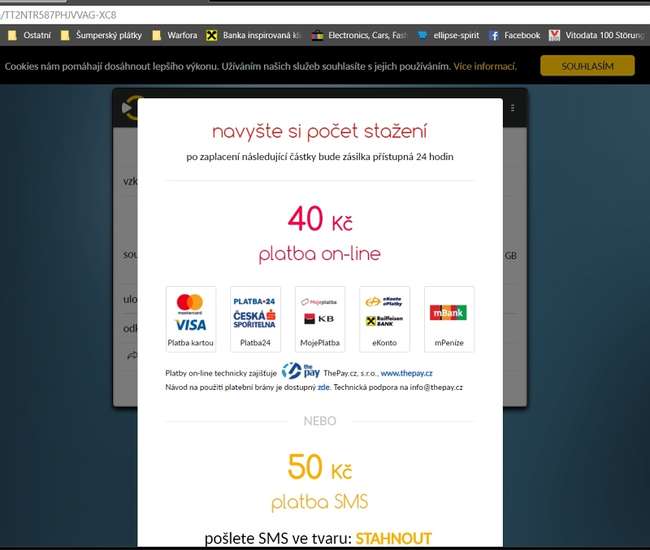Accept cookies with SOUHLASÍM button
The image size is (650, 550).
pyautogui.click(x=587, y=66)
